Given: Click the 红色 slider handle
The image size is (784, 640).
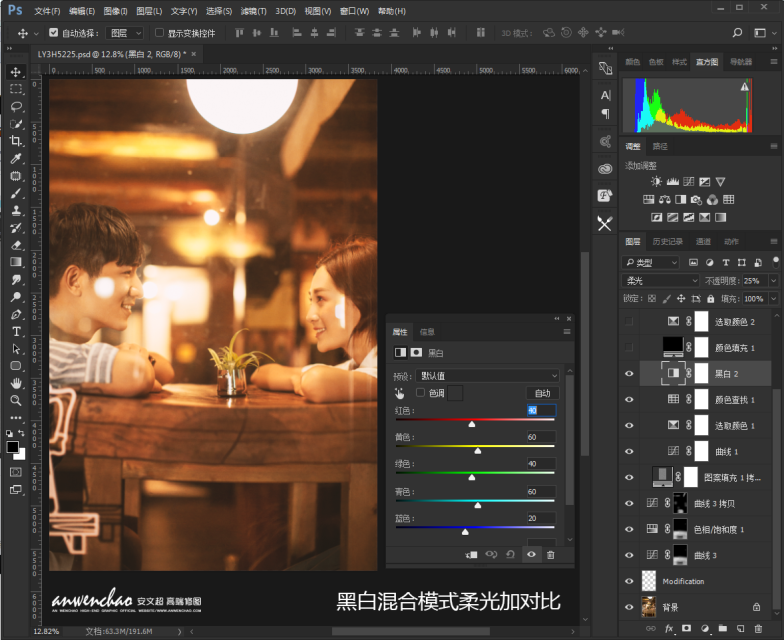Looking at the screenshot, I should tap(472, 424).
